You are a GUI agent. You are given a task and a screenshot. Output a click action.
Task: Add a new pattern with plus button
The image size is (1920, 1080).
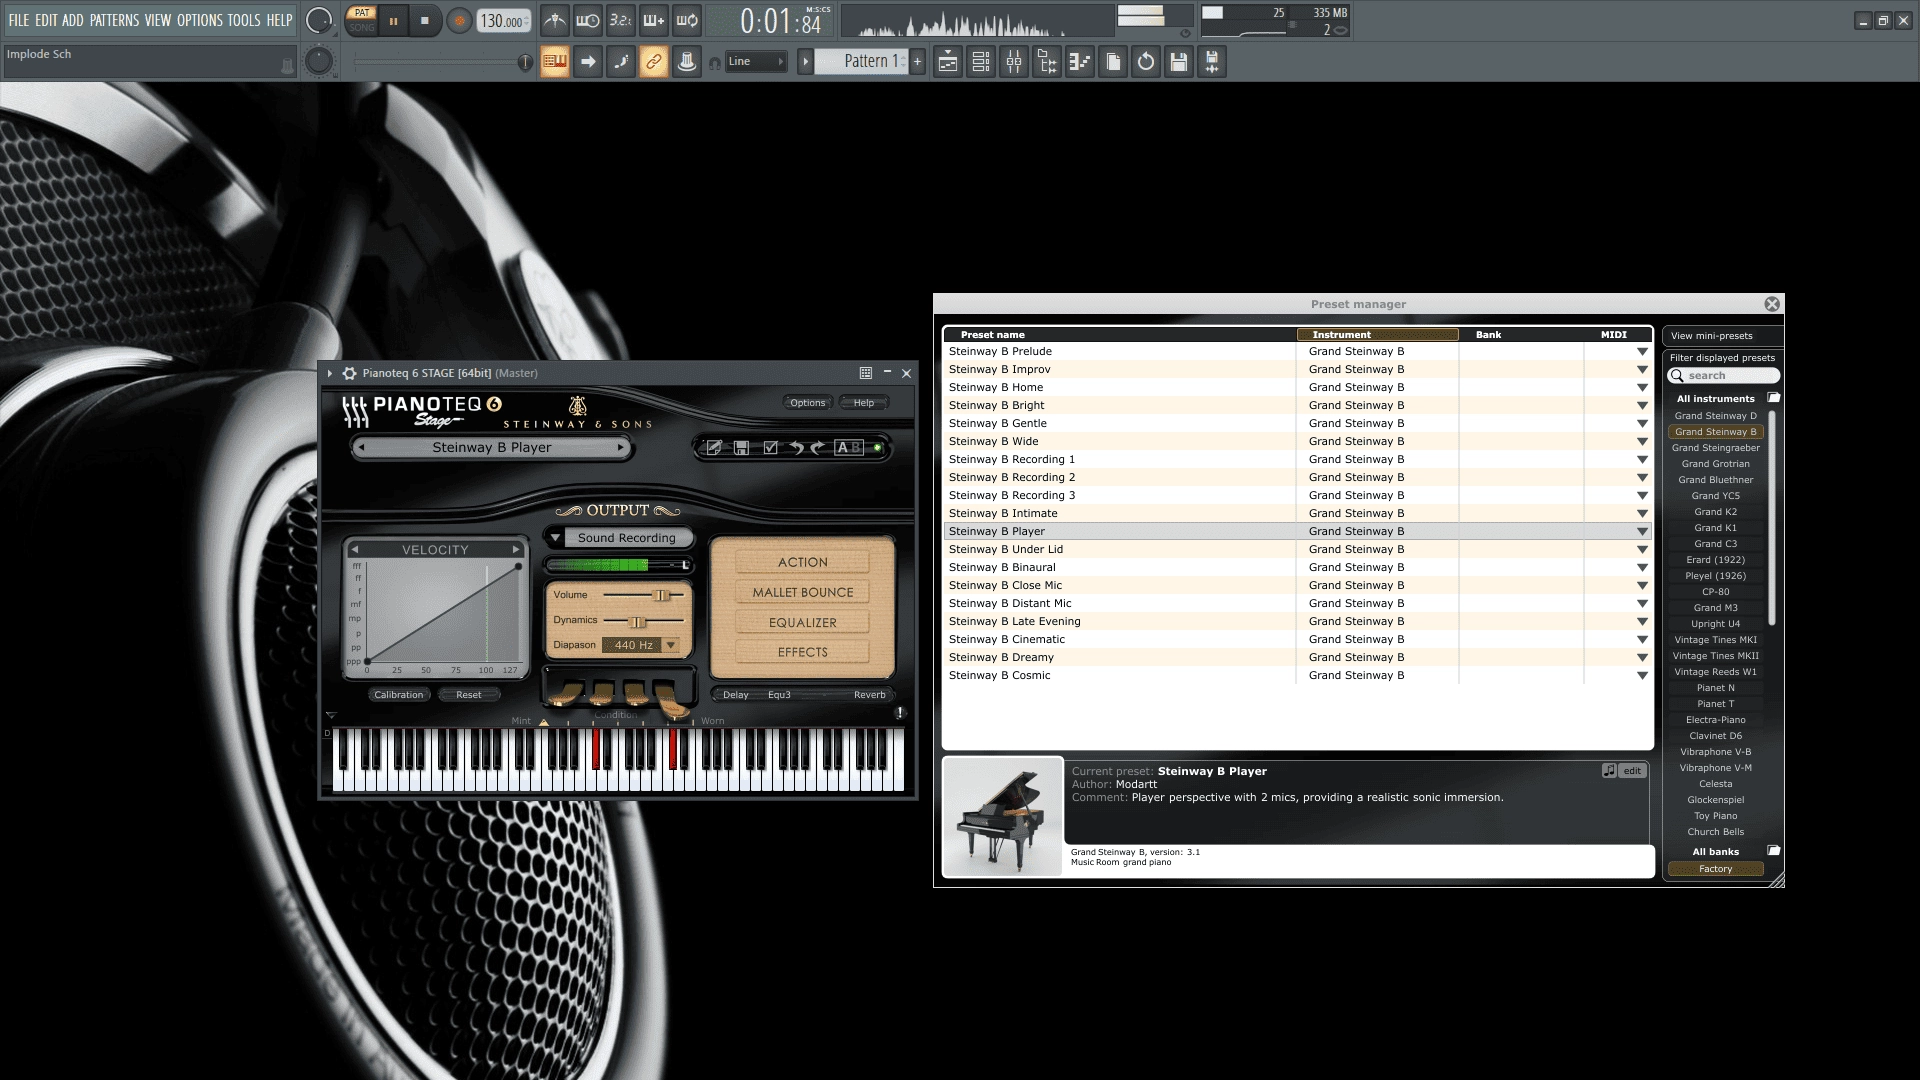pyautogui.click(x=917, y=62)
